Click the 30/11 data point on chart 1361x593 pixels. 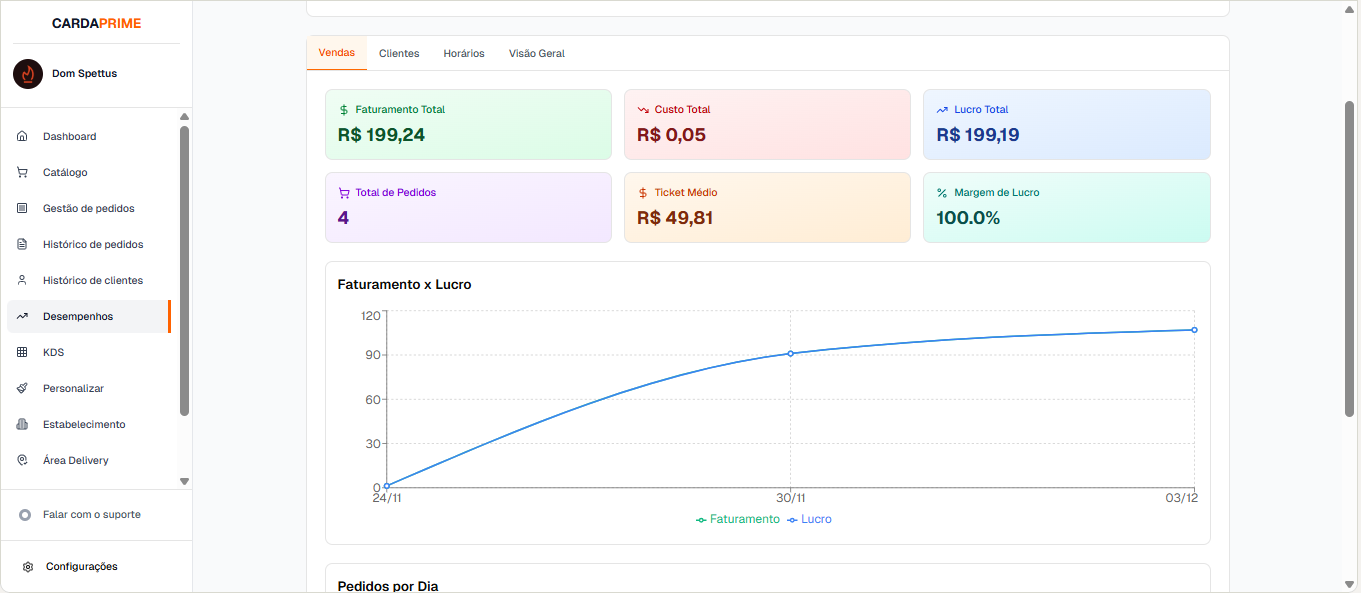(x=790, y=353)
